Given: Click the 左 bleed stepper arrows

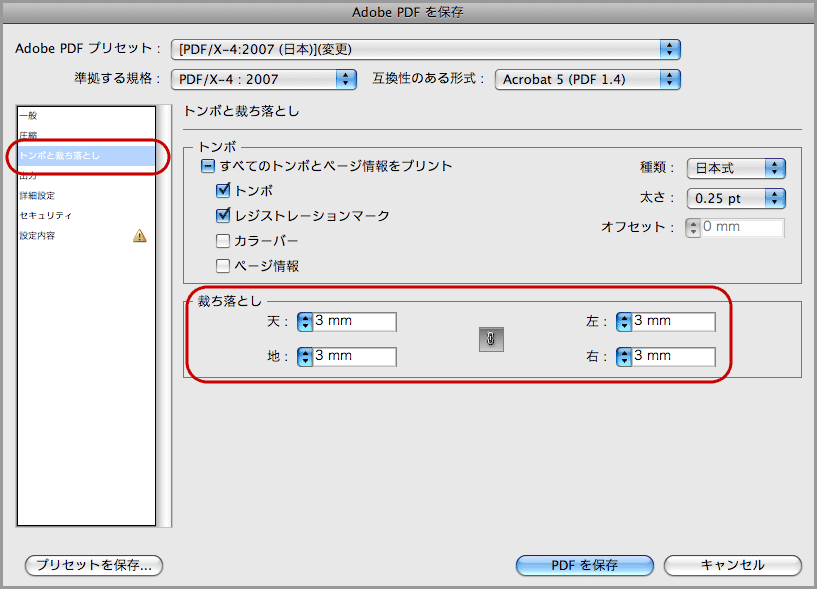Looking at the screenshot, I should click(x=624, y=322).
